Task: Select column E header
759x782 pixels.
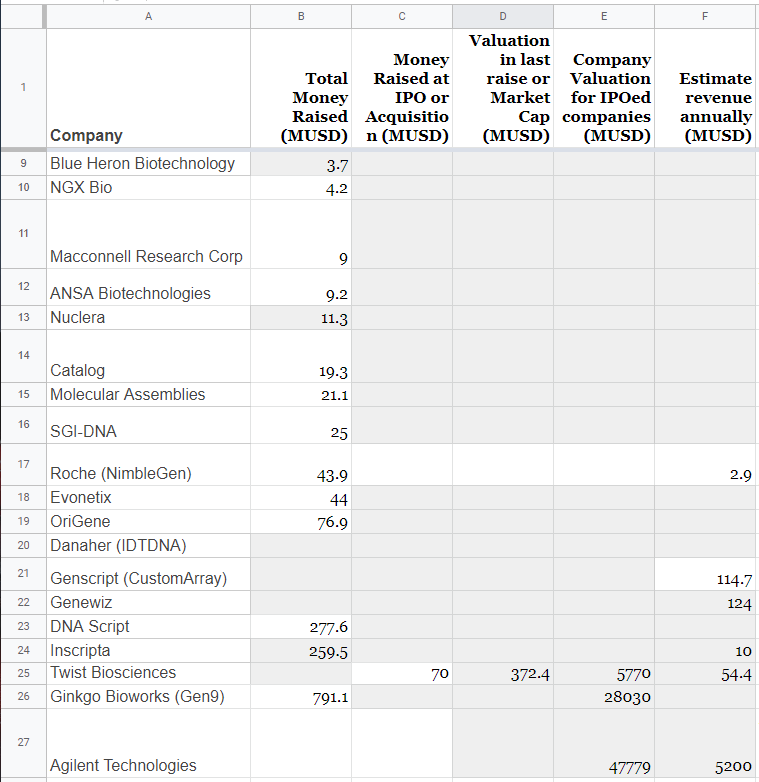Action: tap(604, 16)
